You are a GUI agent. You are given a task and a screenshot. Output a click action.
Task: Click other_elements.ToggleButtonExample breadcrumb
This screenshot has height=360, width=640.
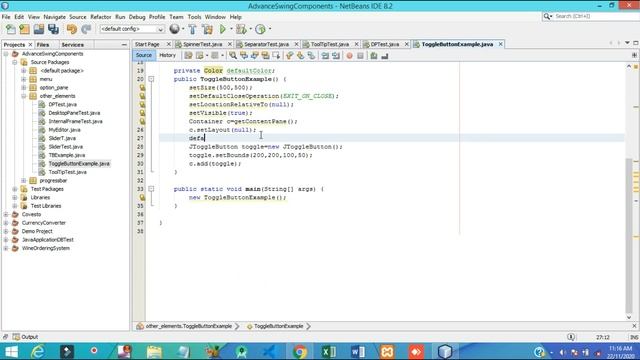[x=188, y=326]
